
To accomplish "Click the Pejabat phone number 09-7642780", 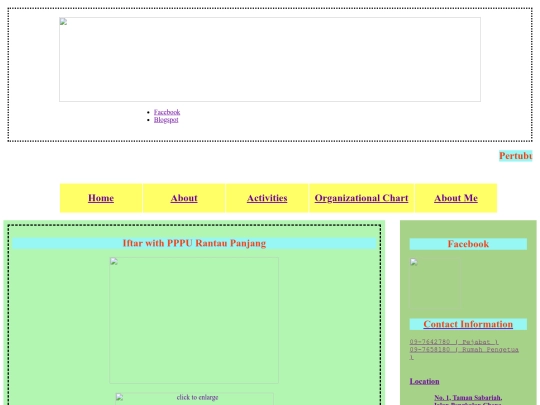I will [x=454, y=342].
